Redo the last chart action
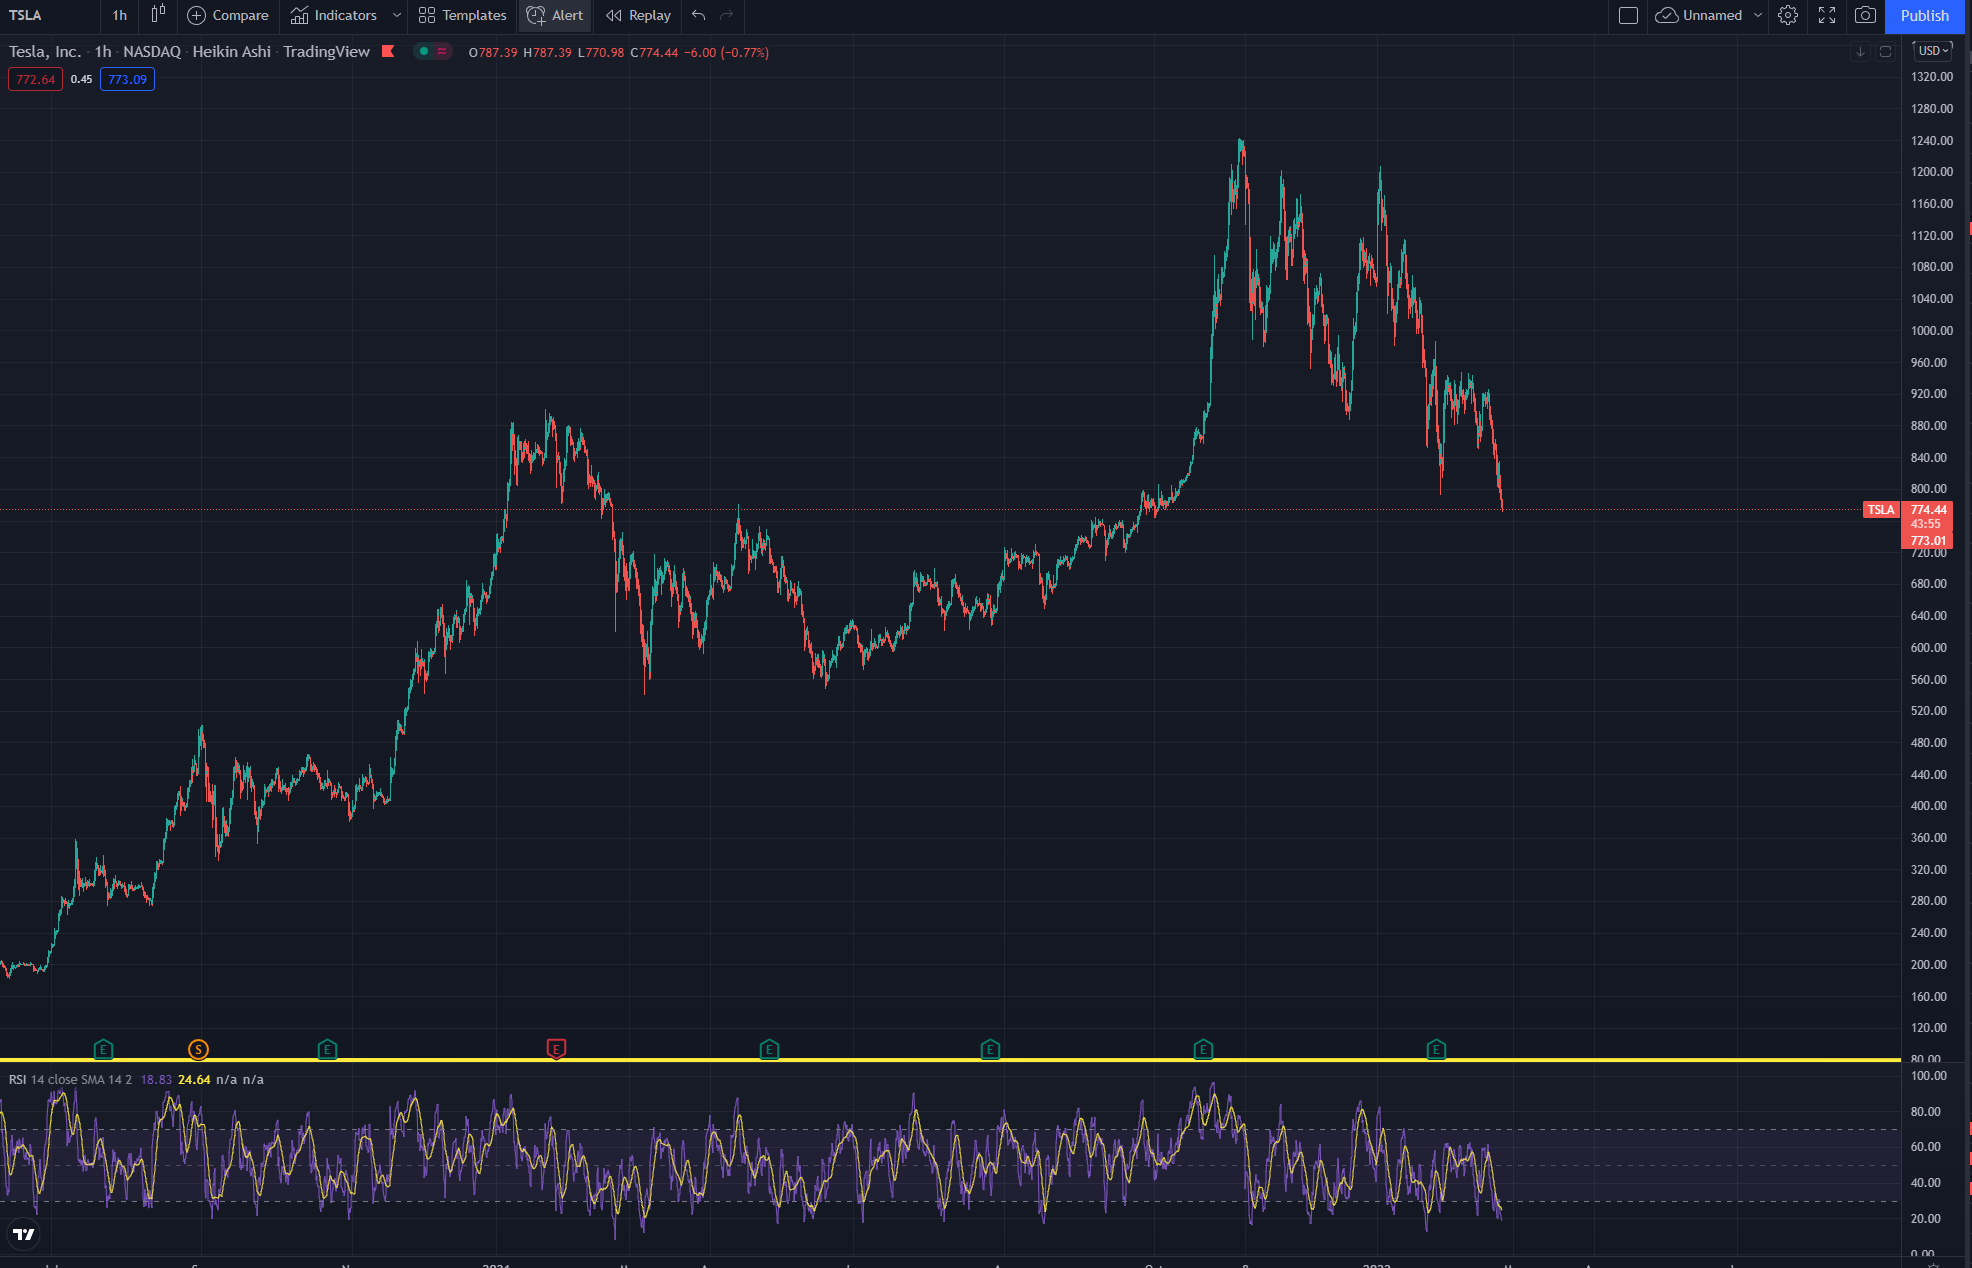The height and width of the screenshot is (1268, 1972). point(727,15)
